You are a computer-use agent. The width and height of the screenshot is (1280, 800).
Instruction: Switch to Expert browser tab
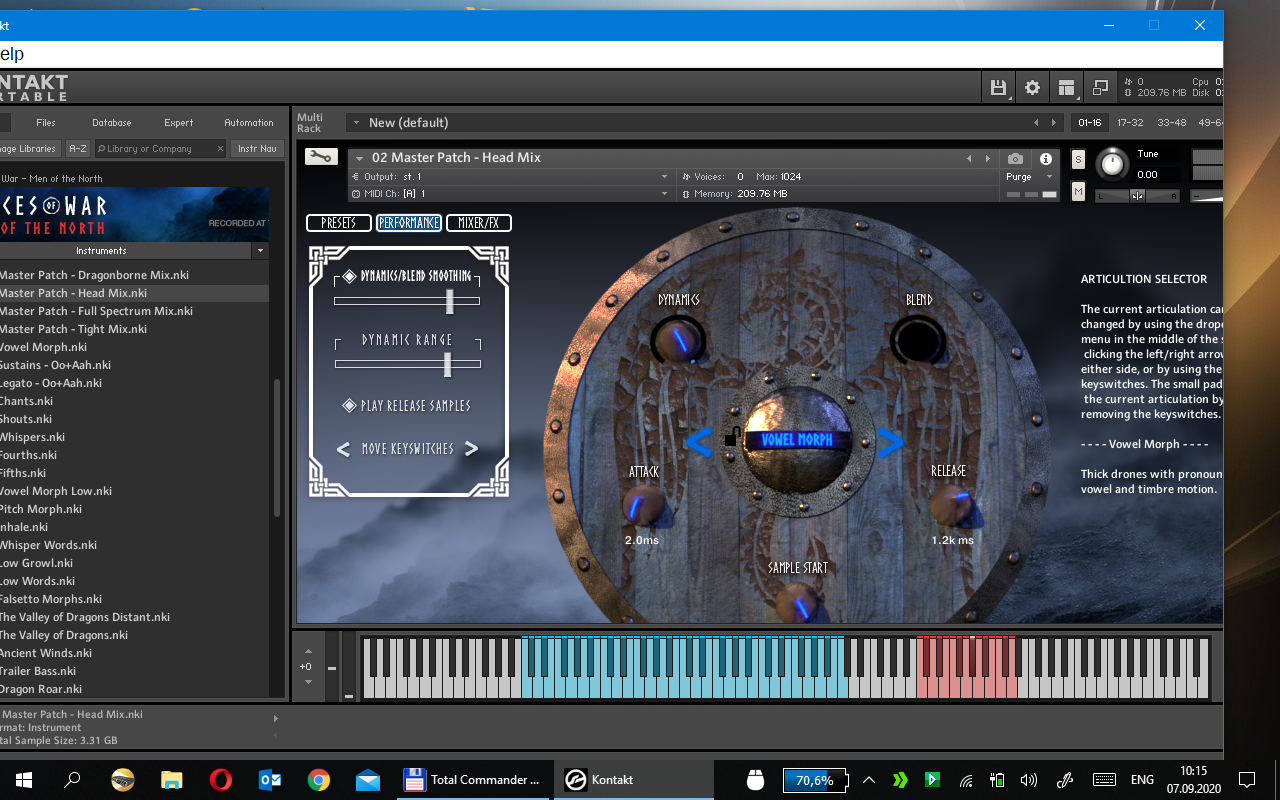[x=179, y=123]
